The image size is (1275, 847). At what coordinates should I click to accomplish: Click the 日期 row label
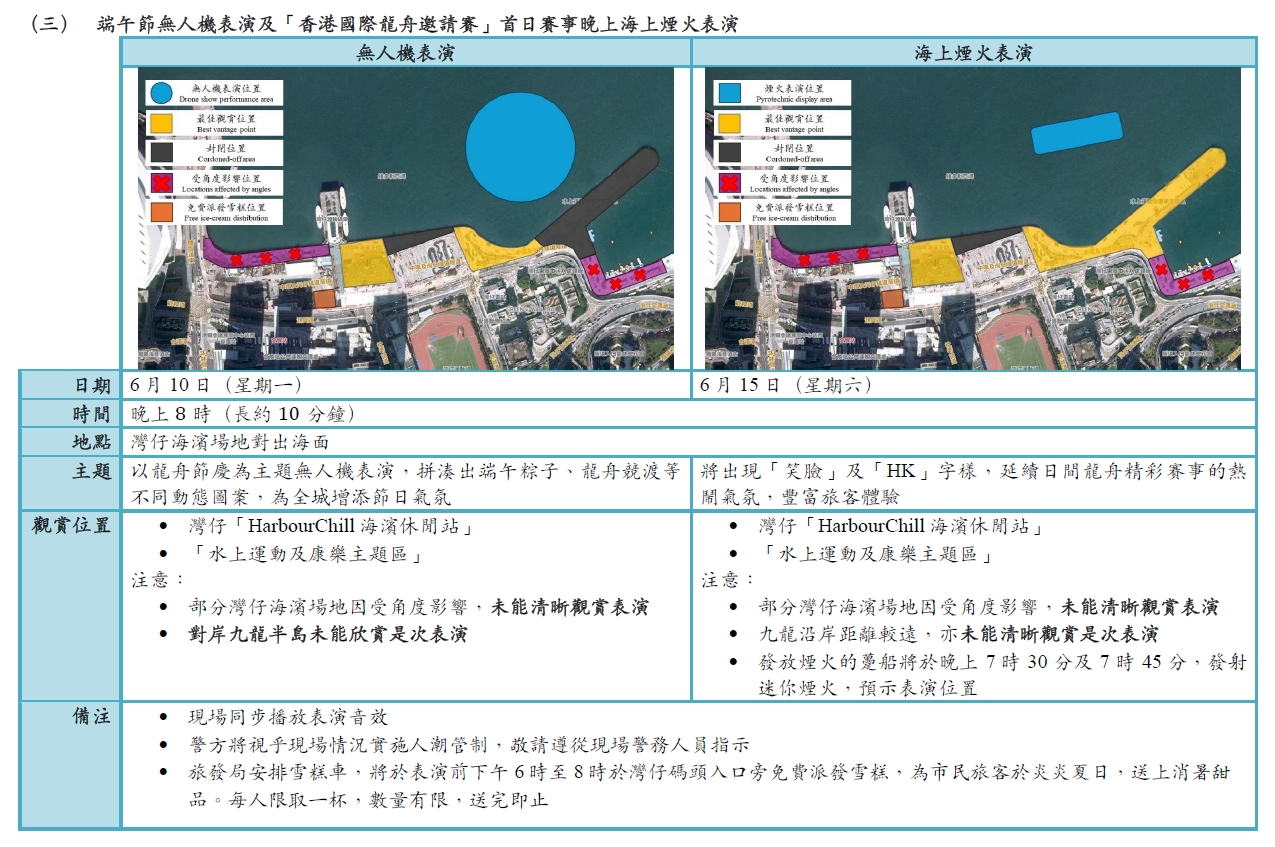pyautogui.click(x=92, y=385)
